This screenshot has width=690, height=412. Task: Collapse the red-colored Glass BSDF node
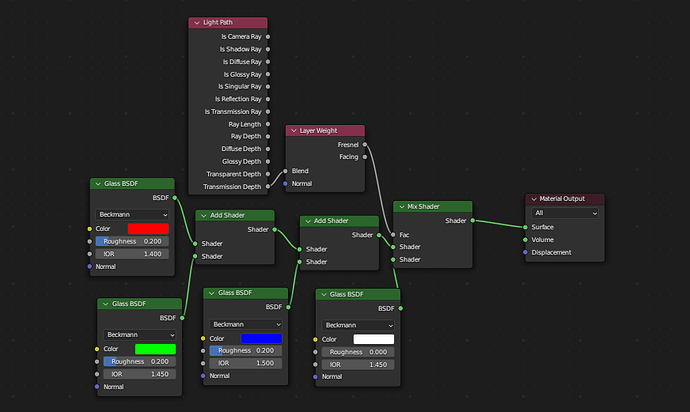click(x=98, y=184)
